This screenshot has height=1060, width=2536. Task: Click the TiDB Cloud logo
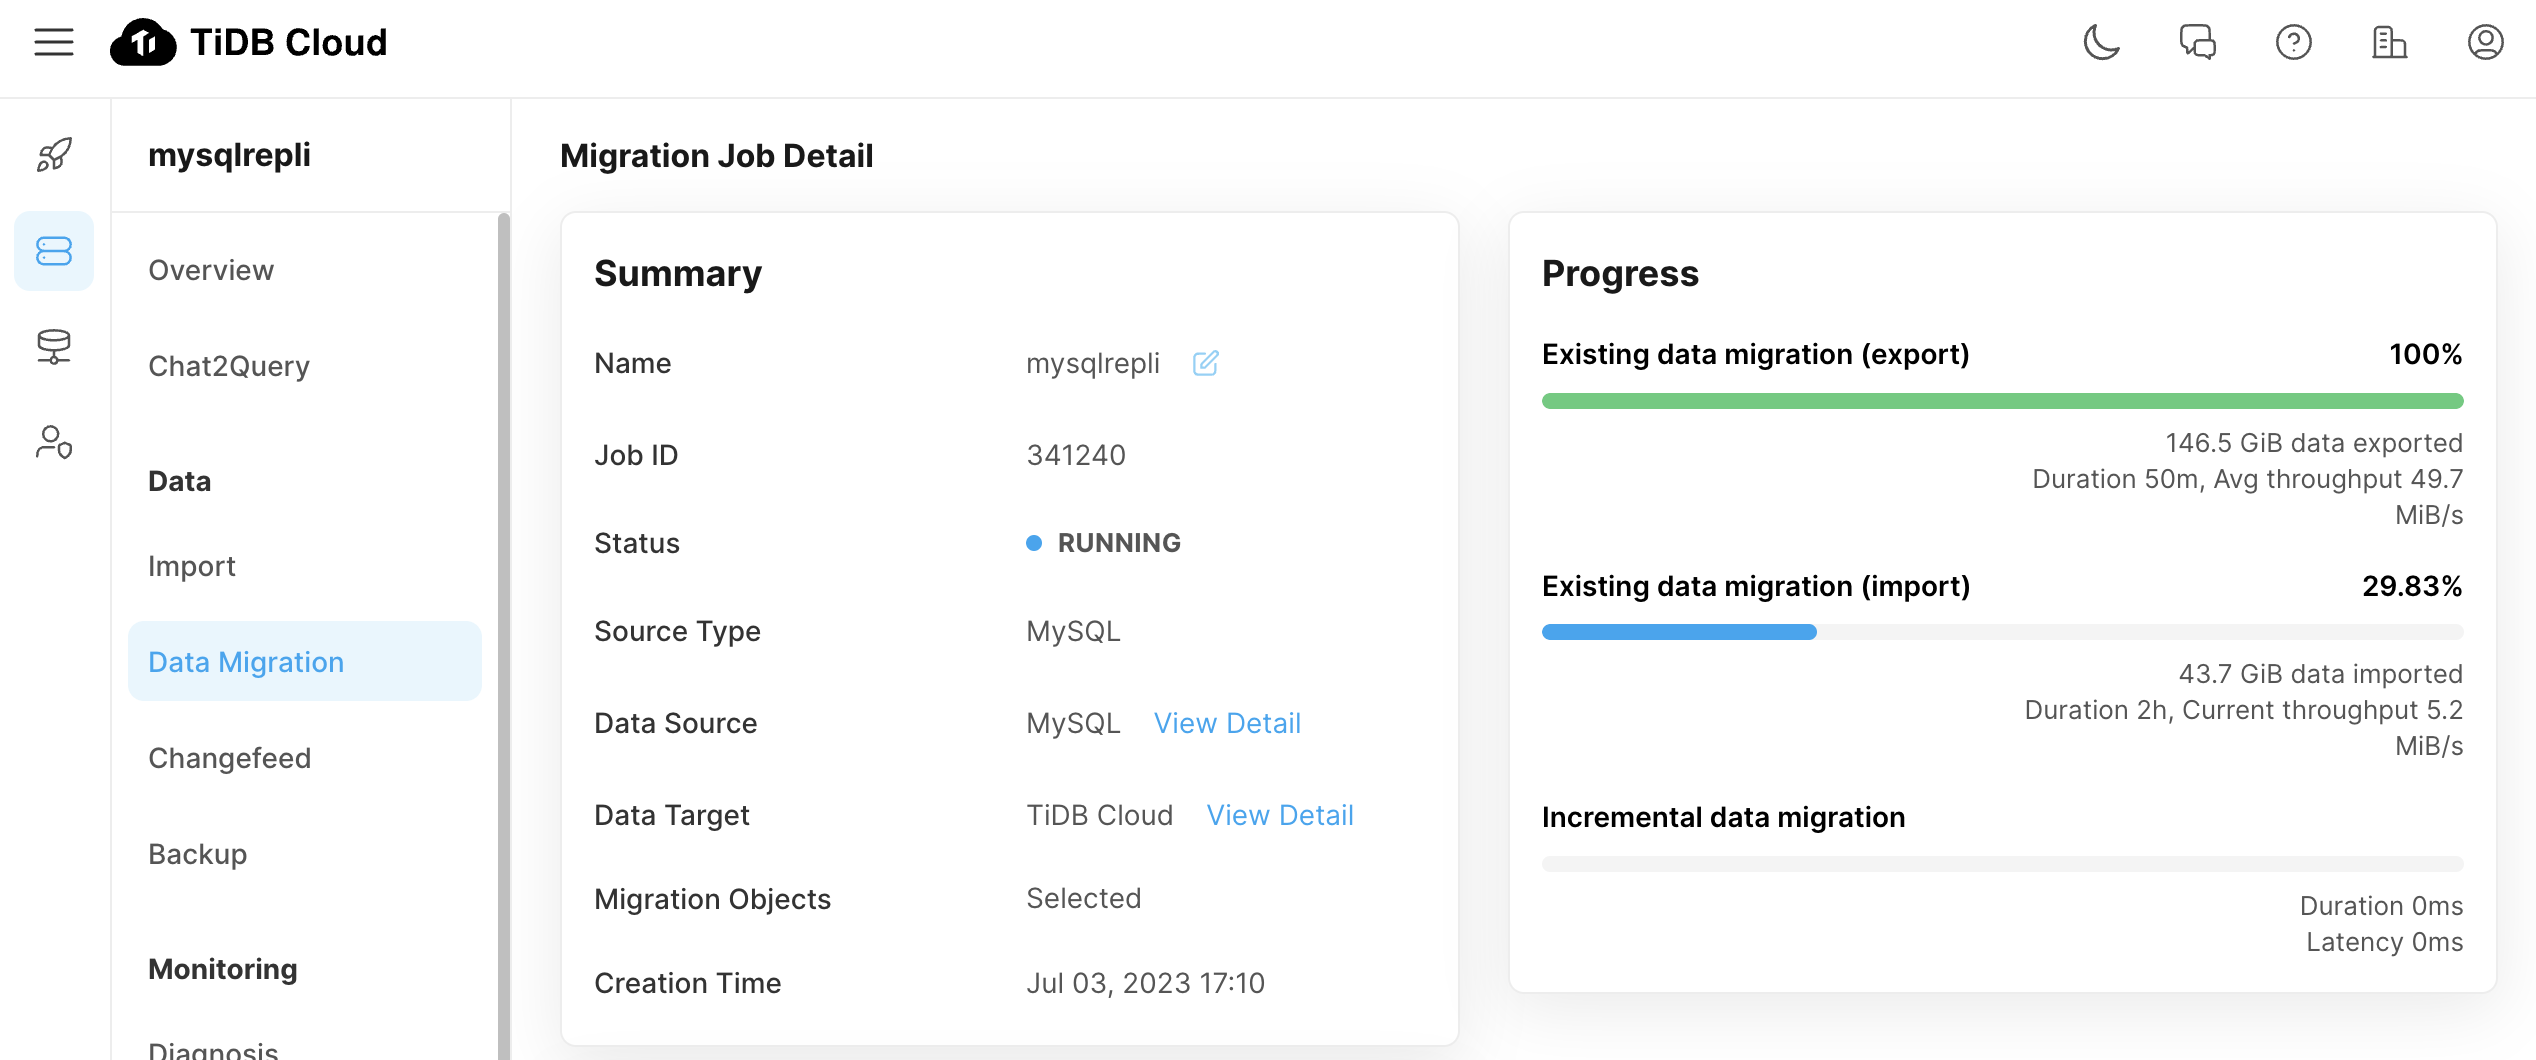click(x=248, y=43)
